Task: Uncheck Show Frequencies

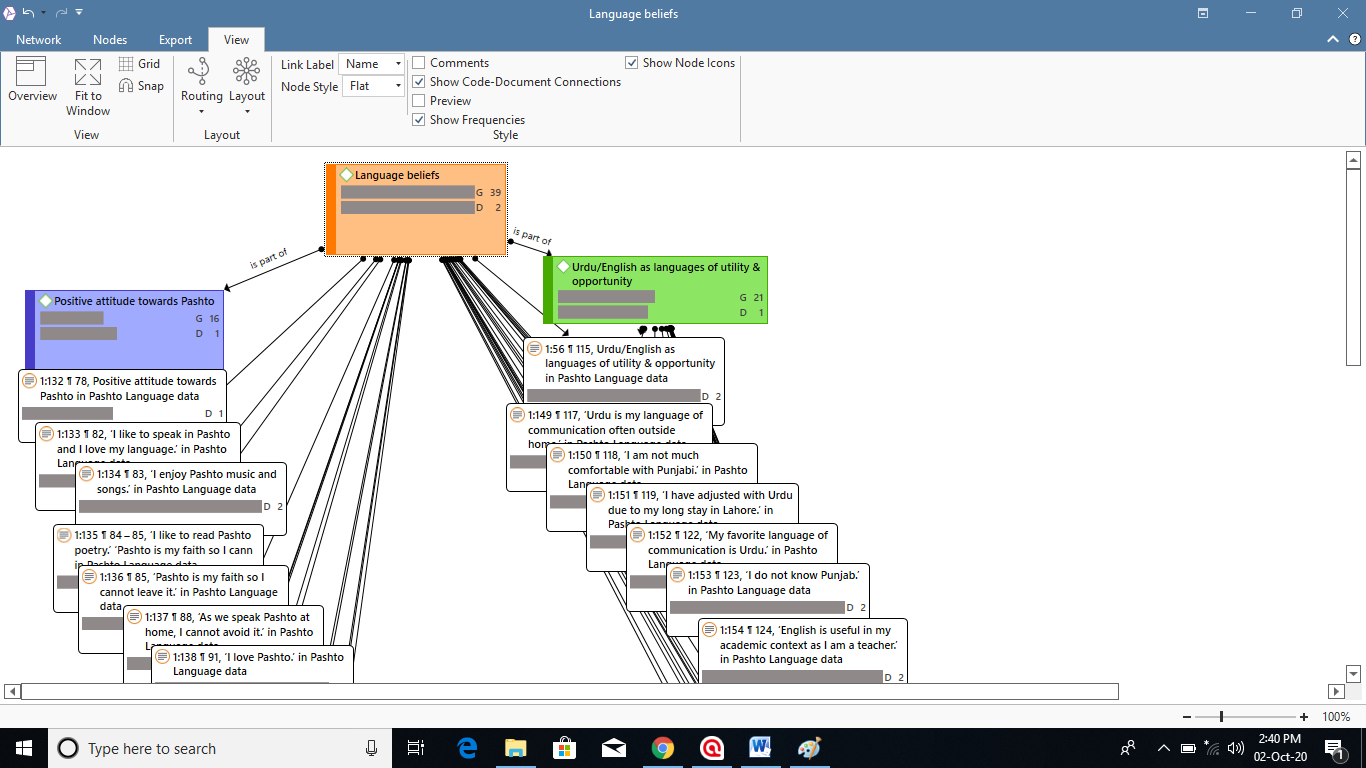Action: pyautogui.click(x=419, y=120)
